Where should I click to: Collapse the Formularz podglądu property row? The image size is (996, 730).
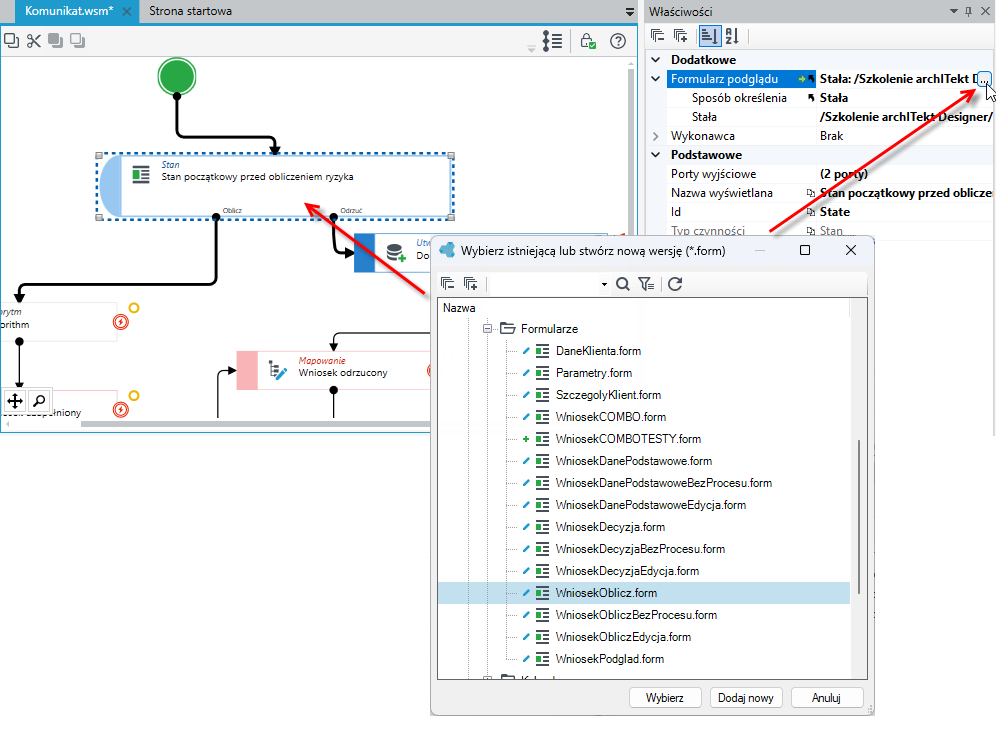[x=656, y=79]
